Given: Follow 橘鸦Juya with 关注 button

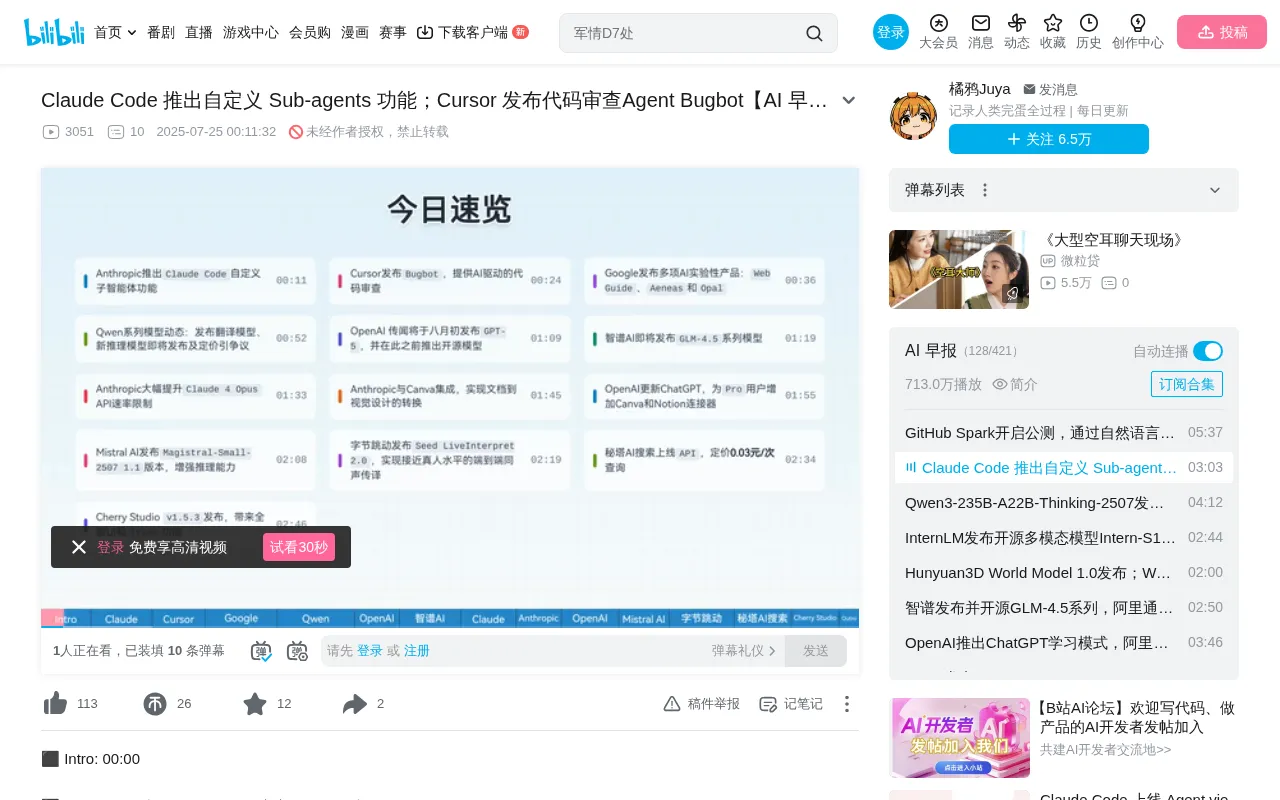Looking at the screenshot, I should click(1049, 139).
